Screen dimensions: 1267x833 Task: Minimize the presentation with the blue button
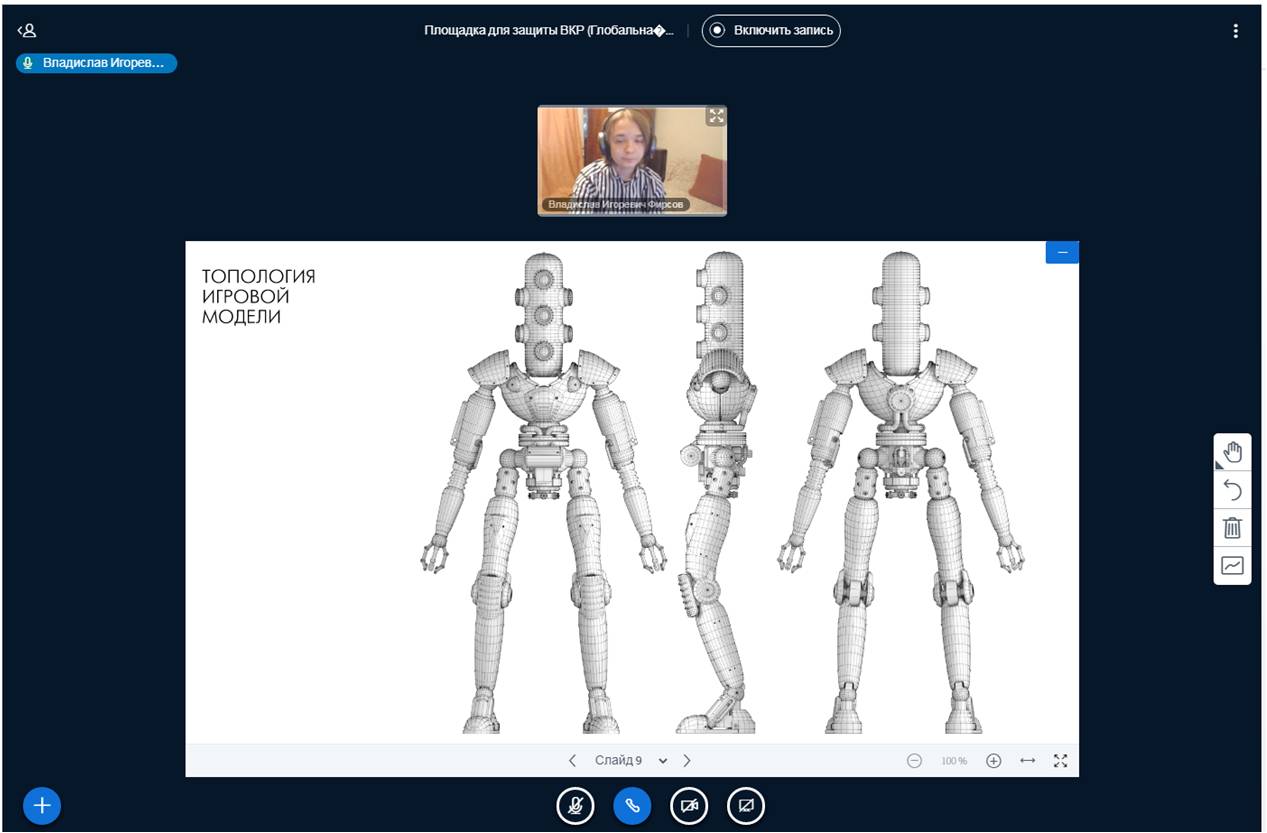click(x=1062, y=253)
